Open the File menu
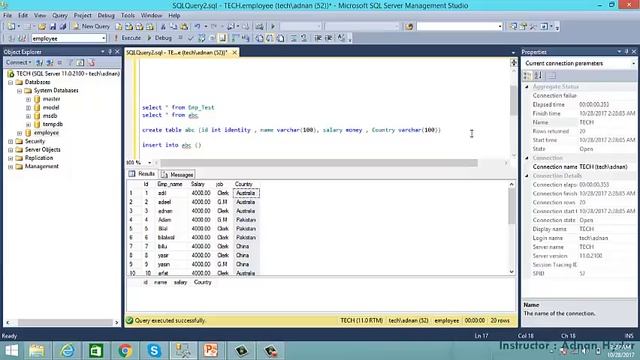640x360 pixels. tap(7, 15)
